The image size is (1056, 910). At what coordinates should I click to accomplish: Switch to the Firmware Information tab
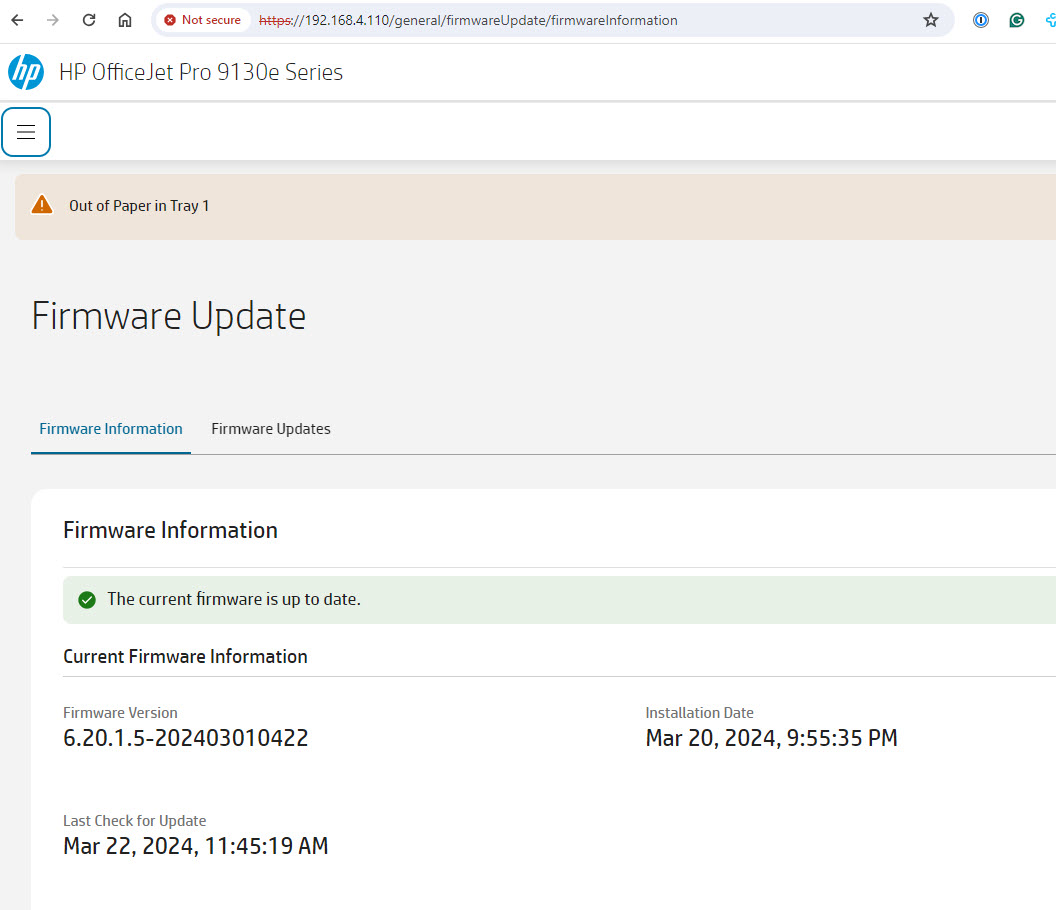(111, 429)
